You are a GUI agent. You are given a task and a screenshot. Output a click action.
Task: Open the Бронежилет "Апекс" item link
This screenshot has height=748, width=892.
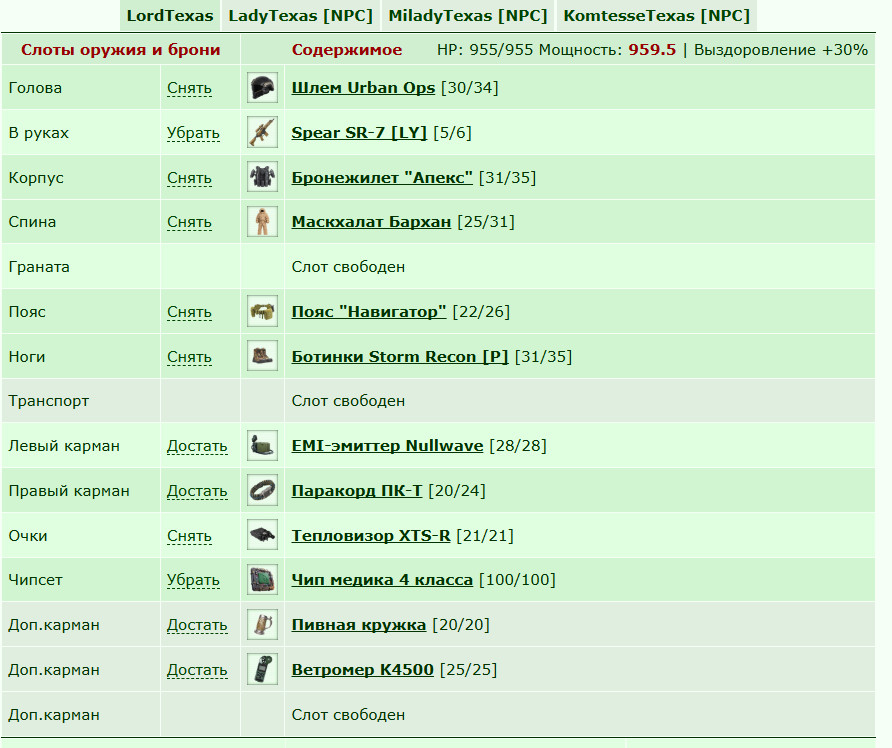click(382, 178)
